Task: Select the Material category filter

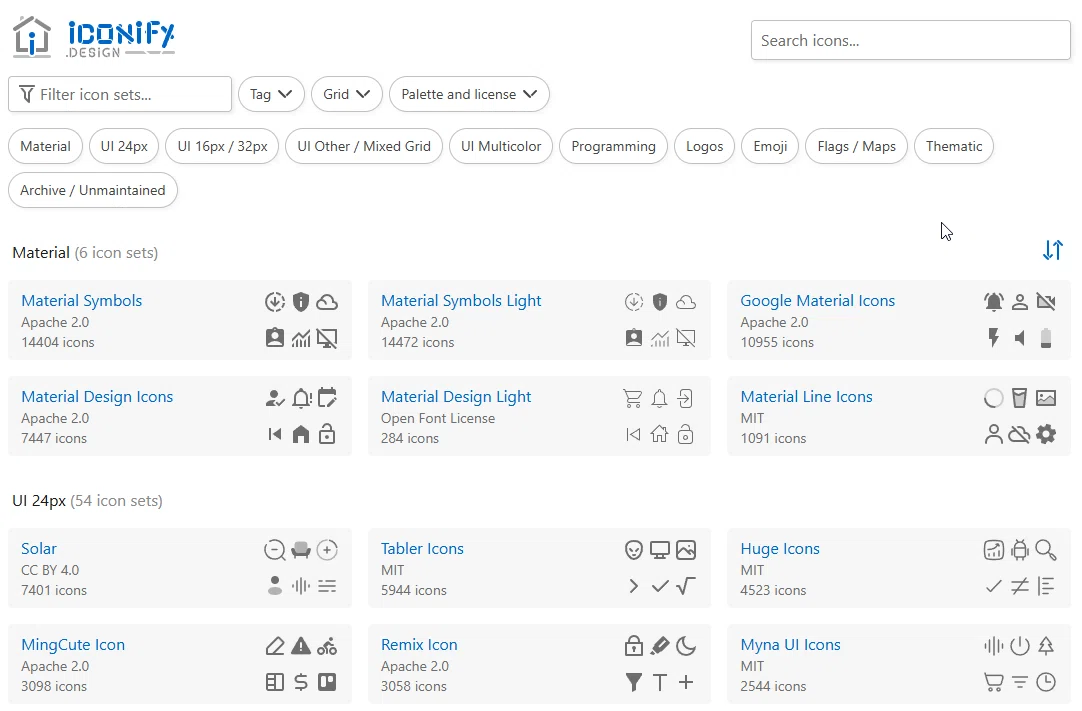Action: [46, 146]
